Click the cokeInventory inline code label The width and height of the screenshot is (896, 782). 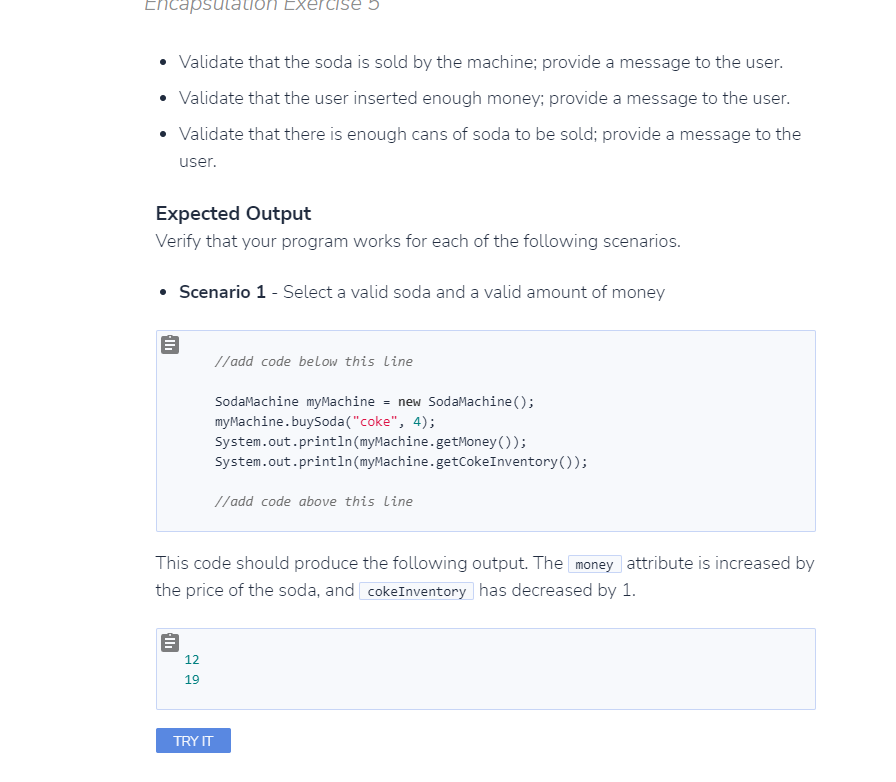[x=415, y=590]
